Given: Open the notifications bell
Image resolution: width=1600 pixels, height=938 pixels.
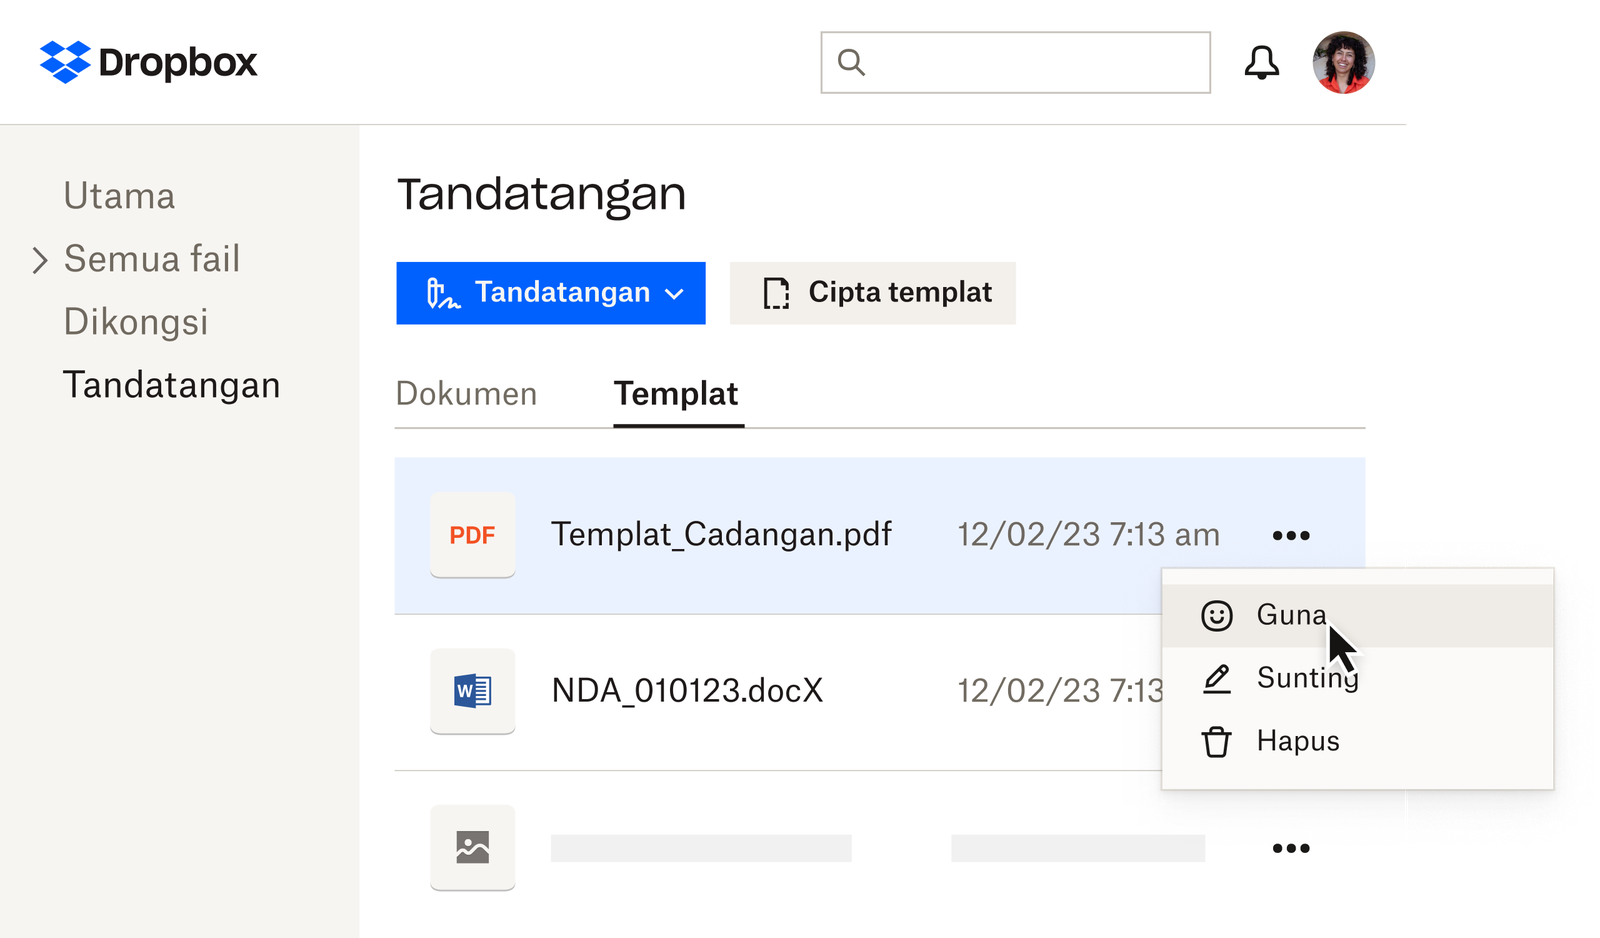Looking at the screenshot, I should coord(1261,62).
